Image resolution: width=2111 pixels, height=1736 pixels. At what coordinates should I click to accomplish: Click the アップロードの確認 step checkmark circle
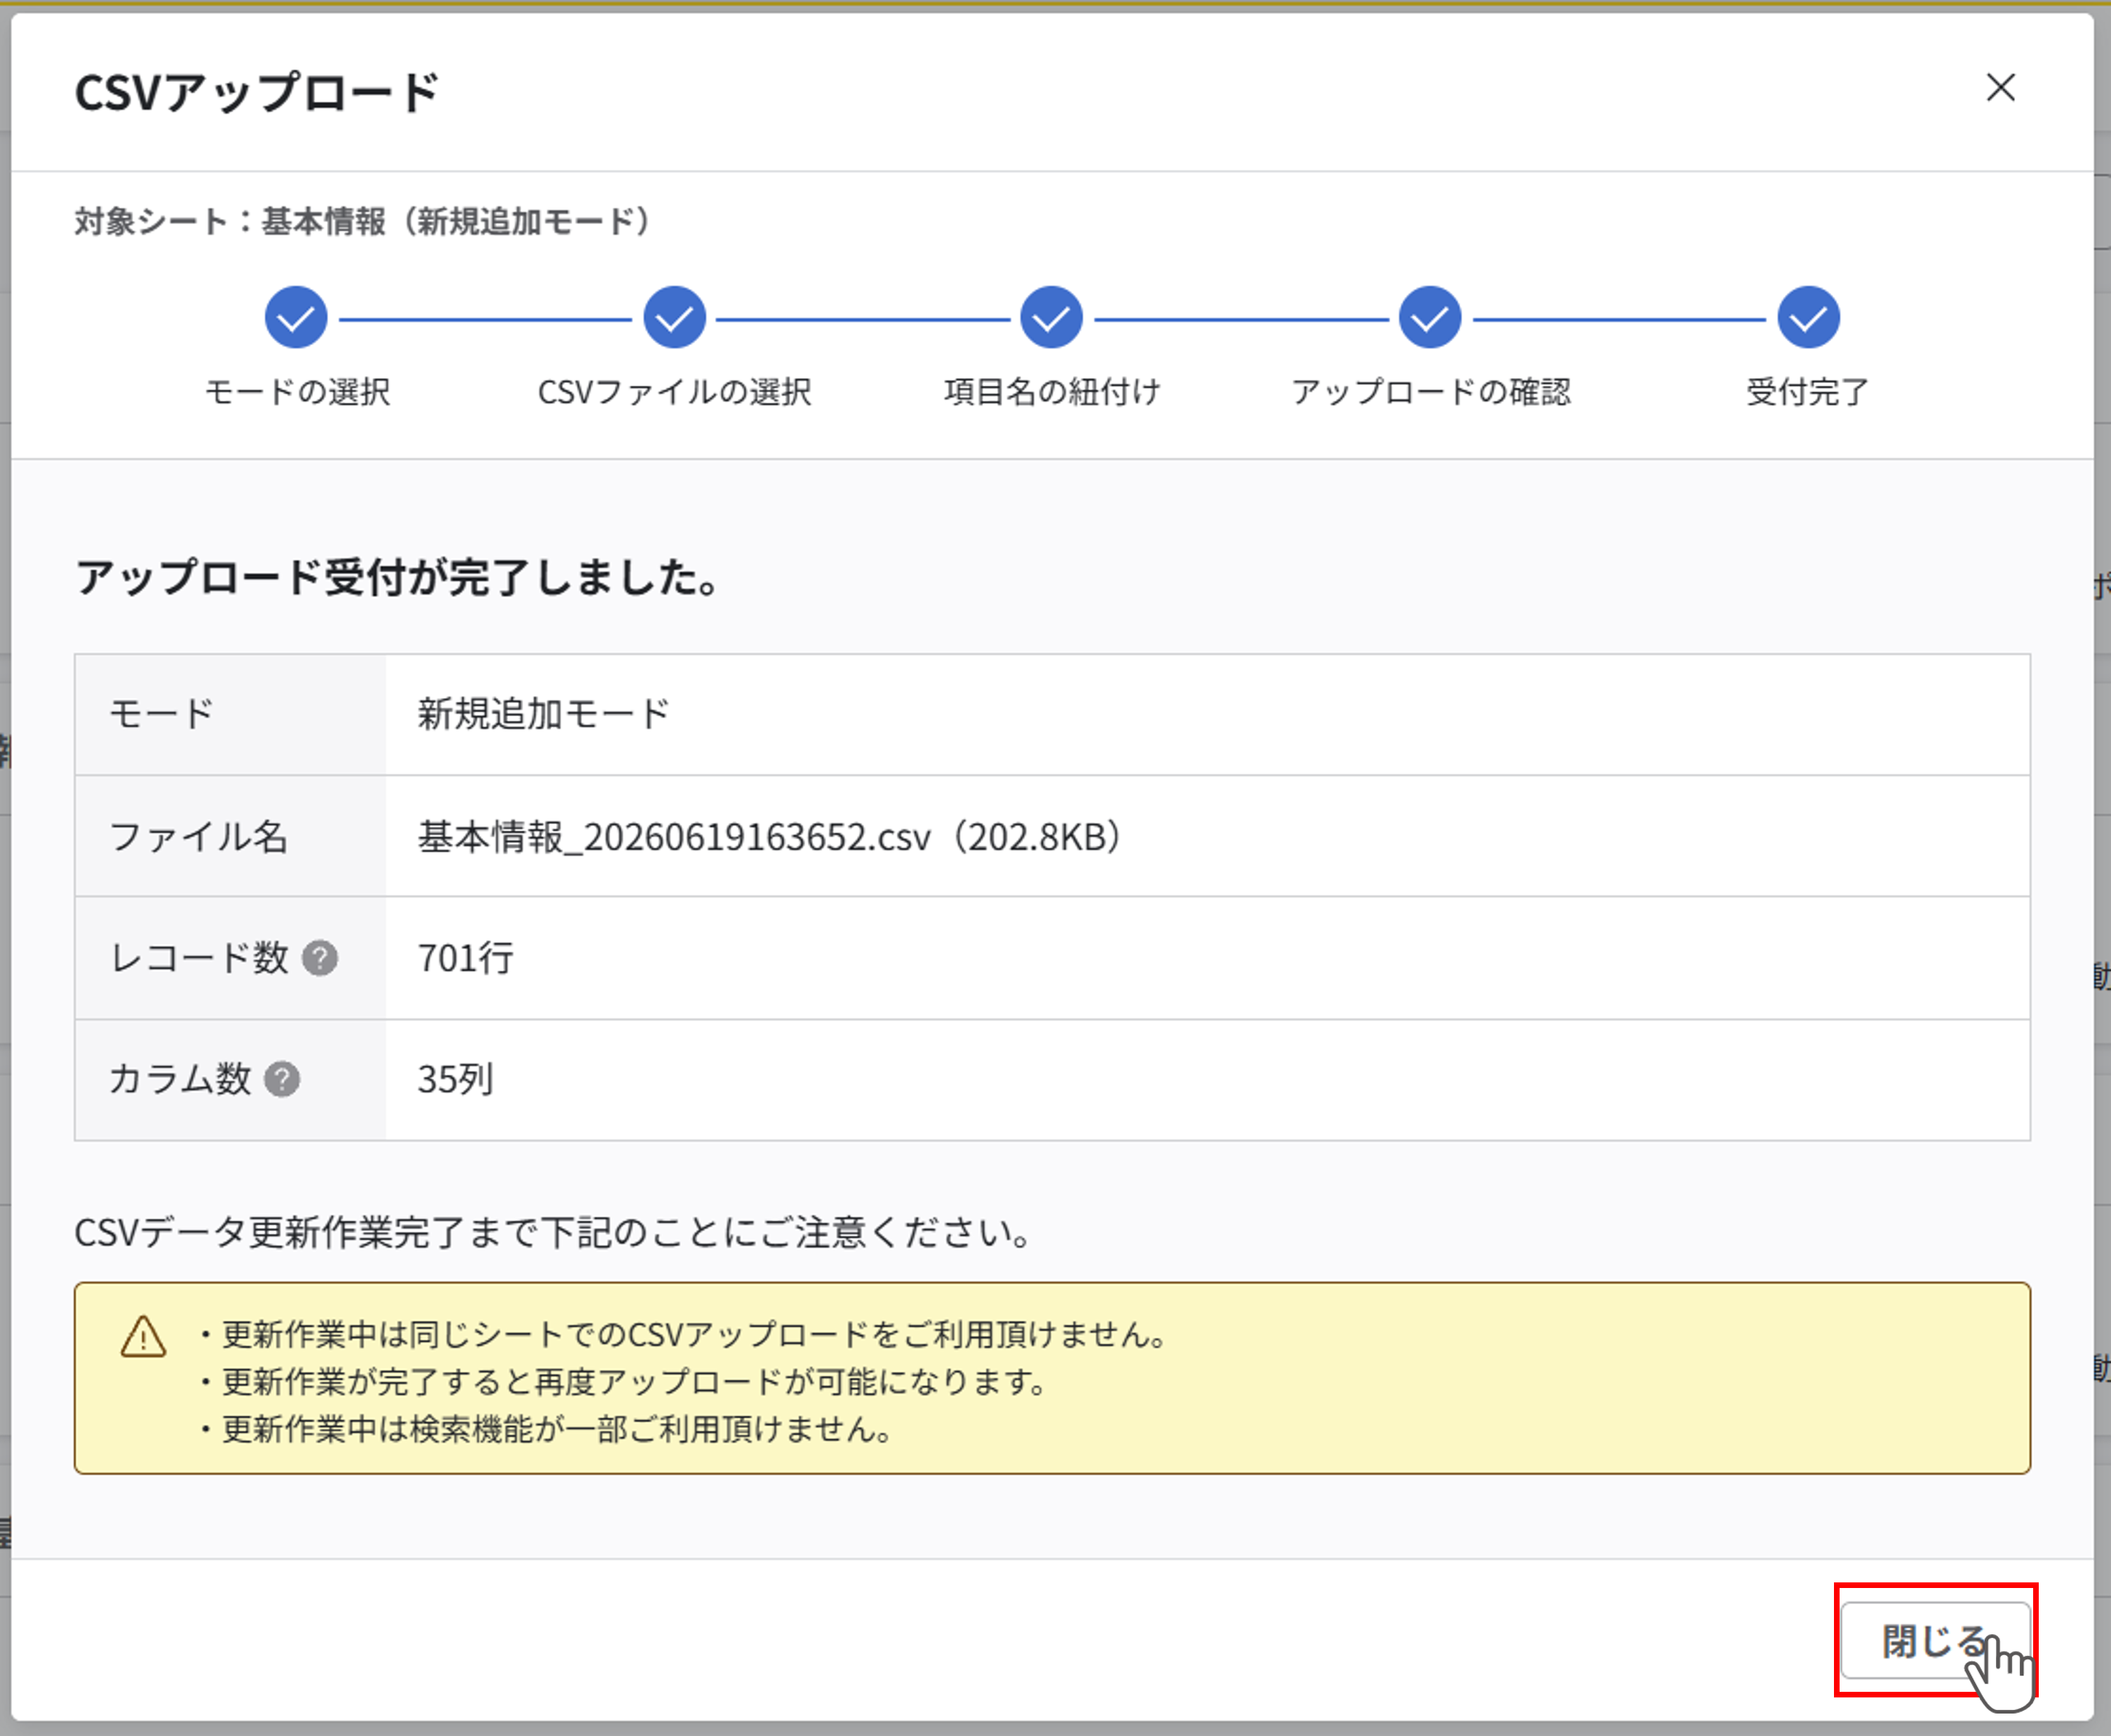[1430, 318]
